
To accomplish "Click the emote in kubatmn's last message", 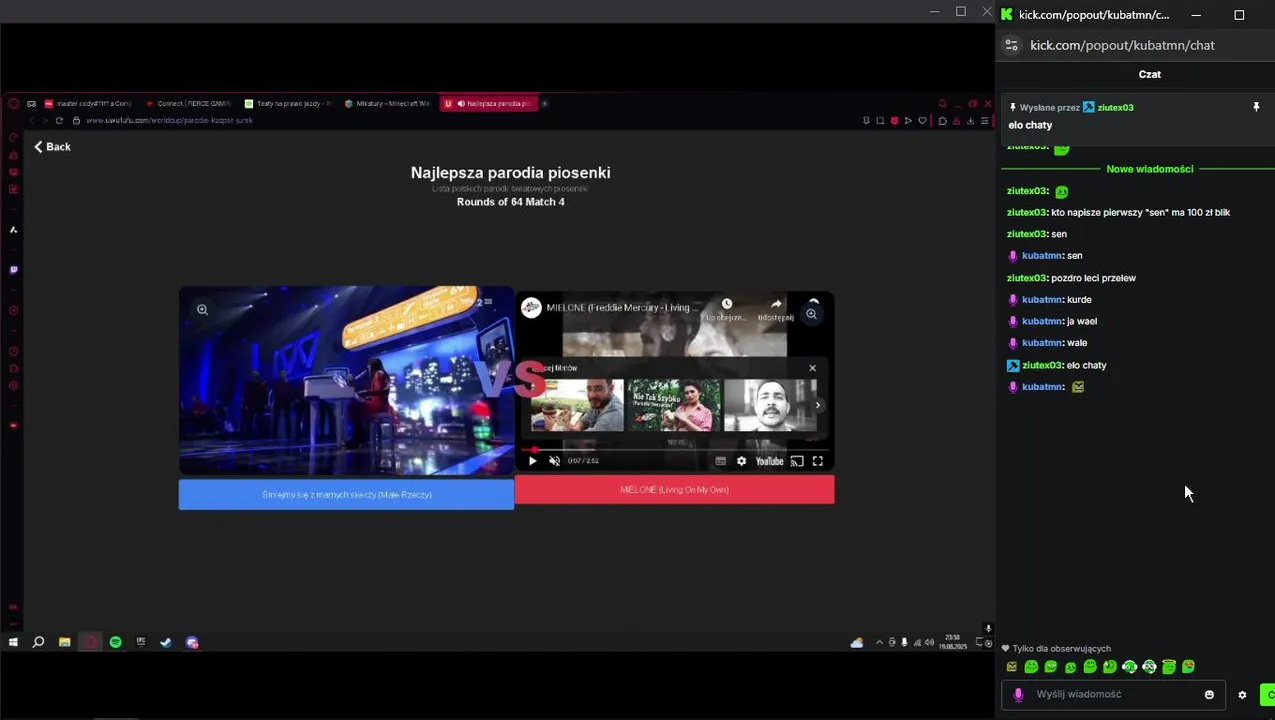I will pos(1077,387).
